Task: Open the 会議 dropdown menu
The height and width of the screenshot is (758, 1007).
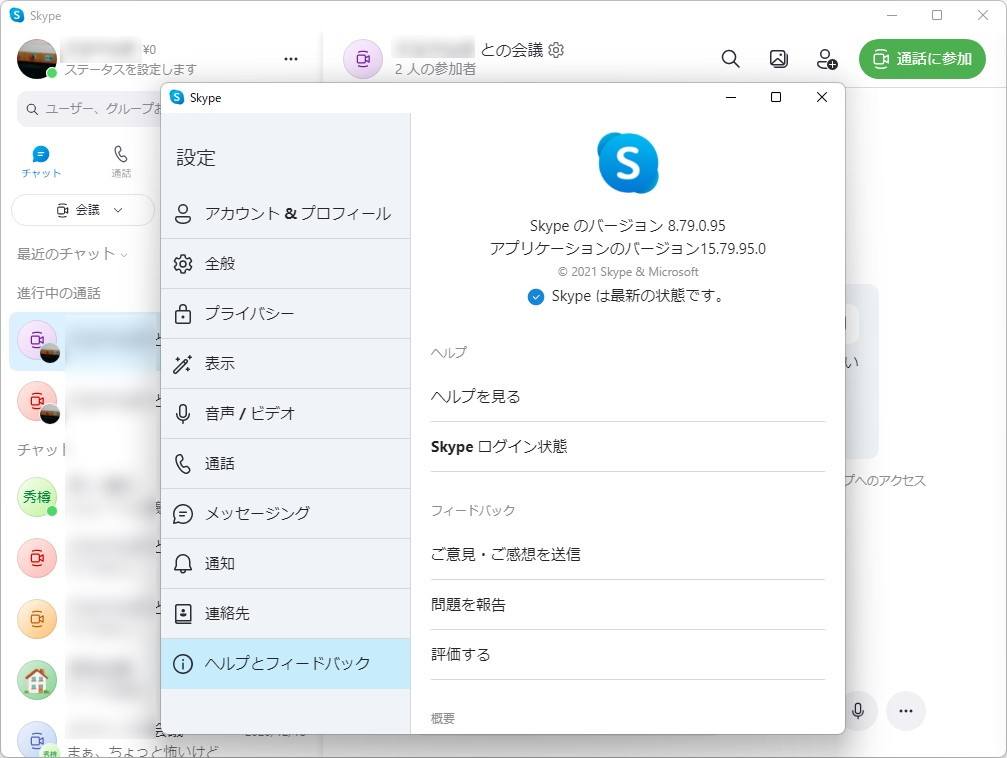Action: [x=83, y=210]
